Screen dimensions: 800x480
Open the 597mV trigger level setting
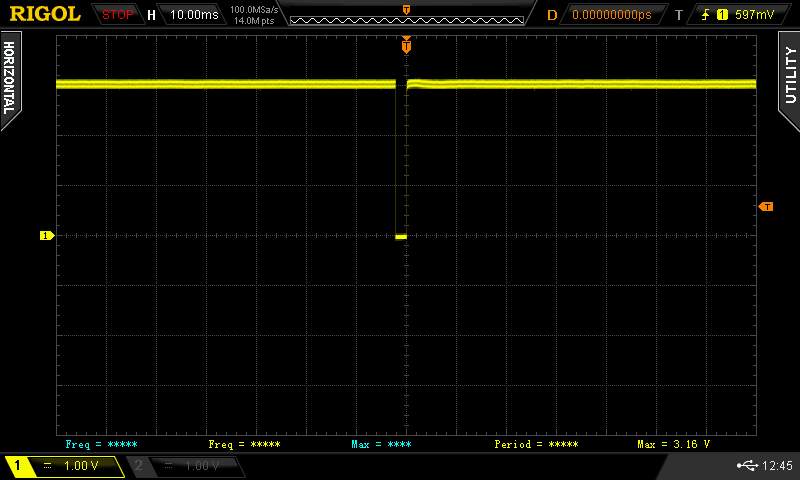754,15
